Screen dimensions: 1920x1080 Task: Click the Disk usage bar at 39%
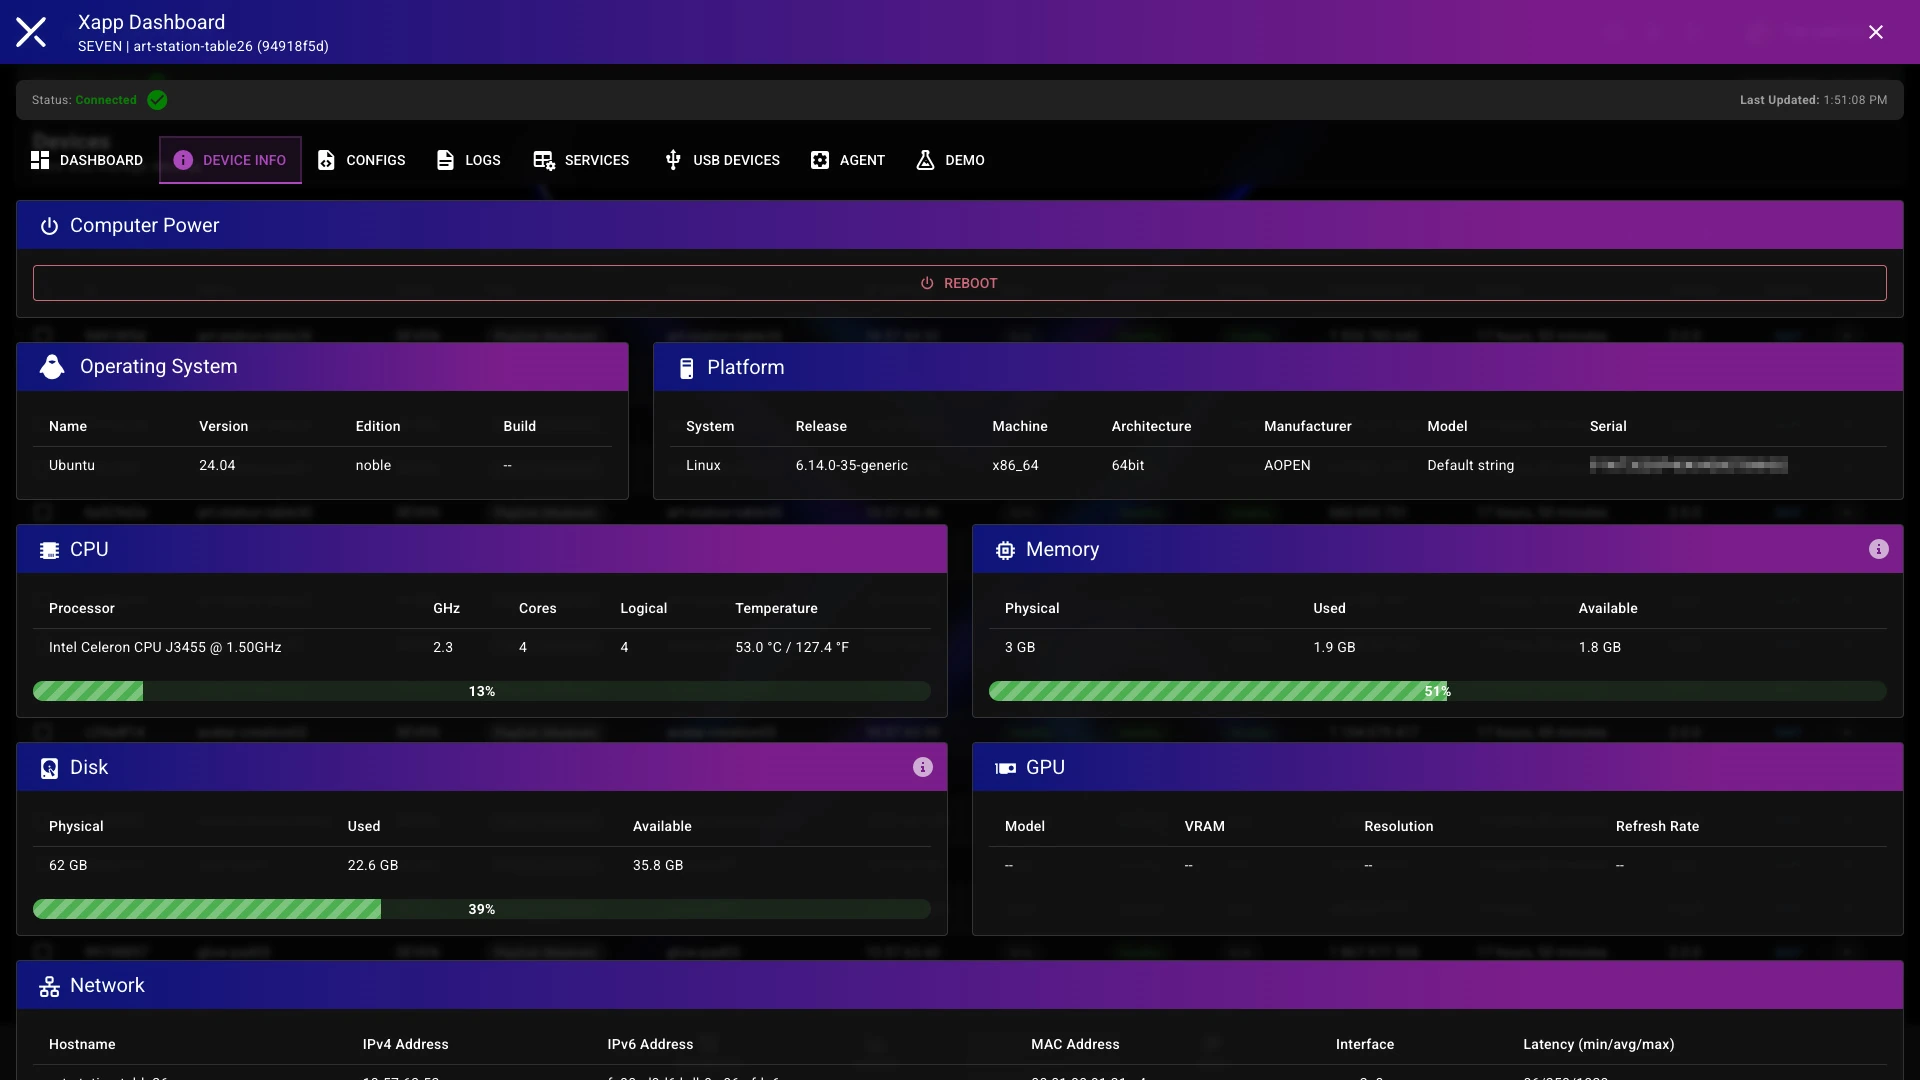click(x=482, y=909)
